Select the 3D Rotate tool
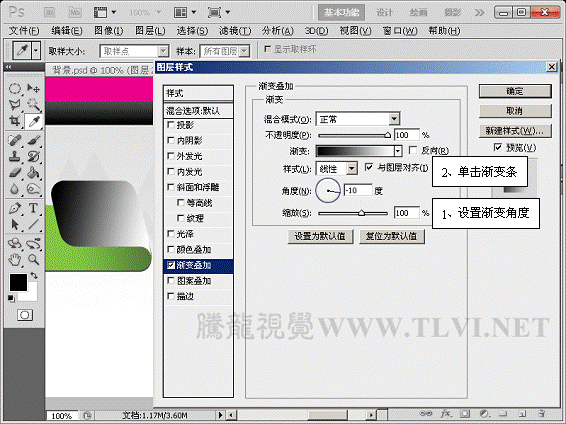 pos(14,244)
